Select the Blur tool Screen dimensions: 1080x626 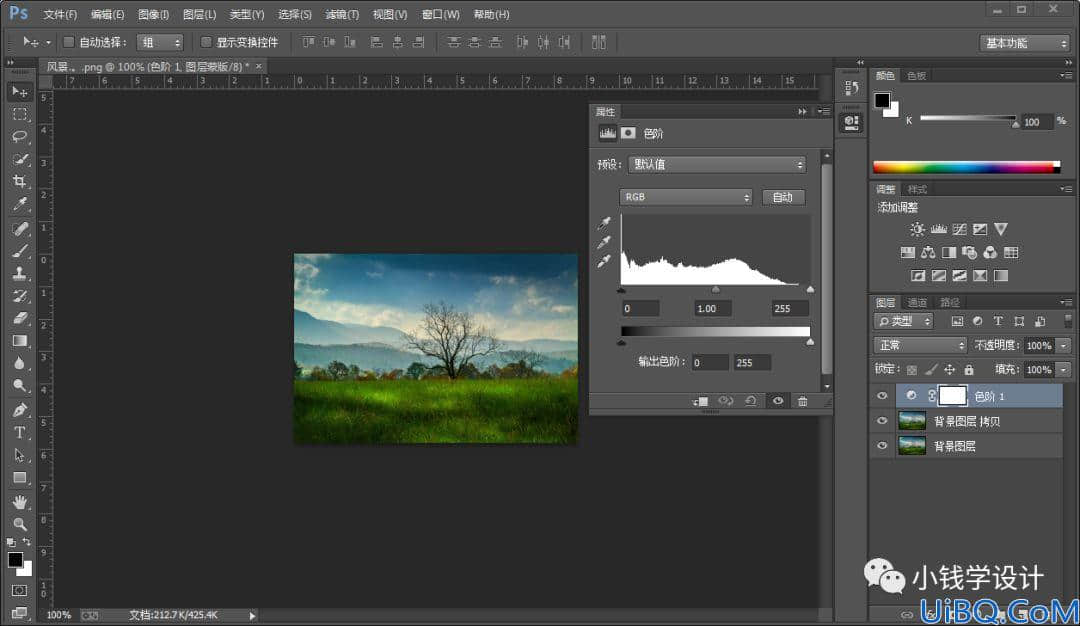pyautogui.click(x=20, y=363)
